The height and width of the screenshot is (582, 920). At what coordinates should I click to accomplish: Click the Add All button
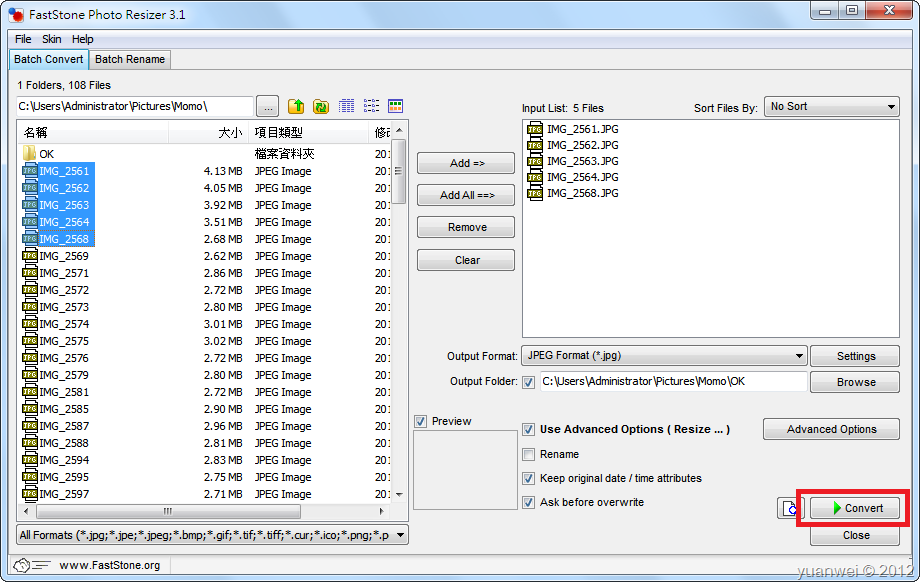[x=465, y=195]
